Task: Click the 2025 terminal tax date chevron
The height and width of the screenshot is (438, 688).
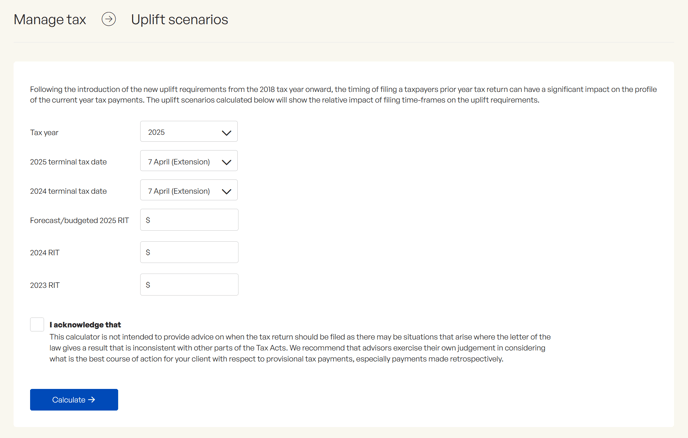Action: (226, 162)
